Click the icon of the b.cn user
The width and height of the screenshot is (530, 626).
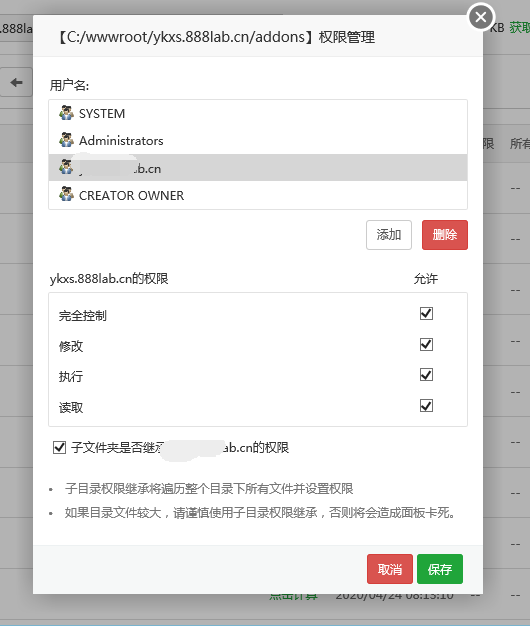point(66,167)
